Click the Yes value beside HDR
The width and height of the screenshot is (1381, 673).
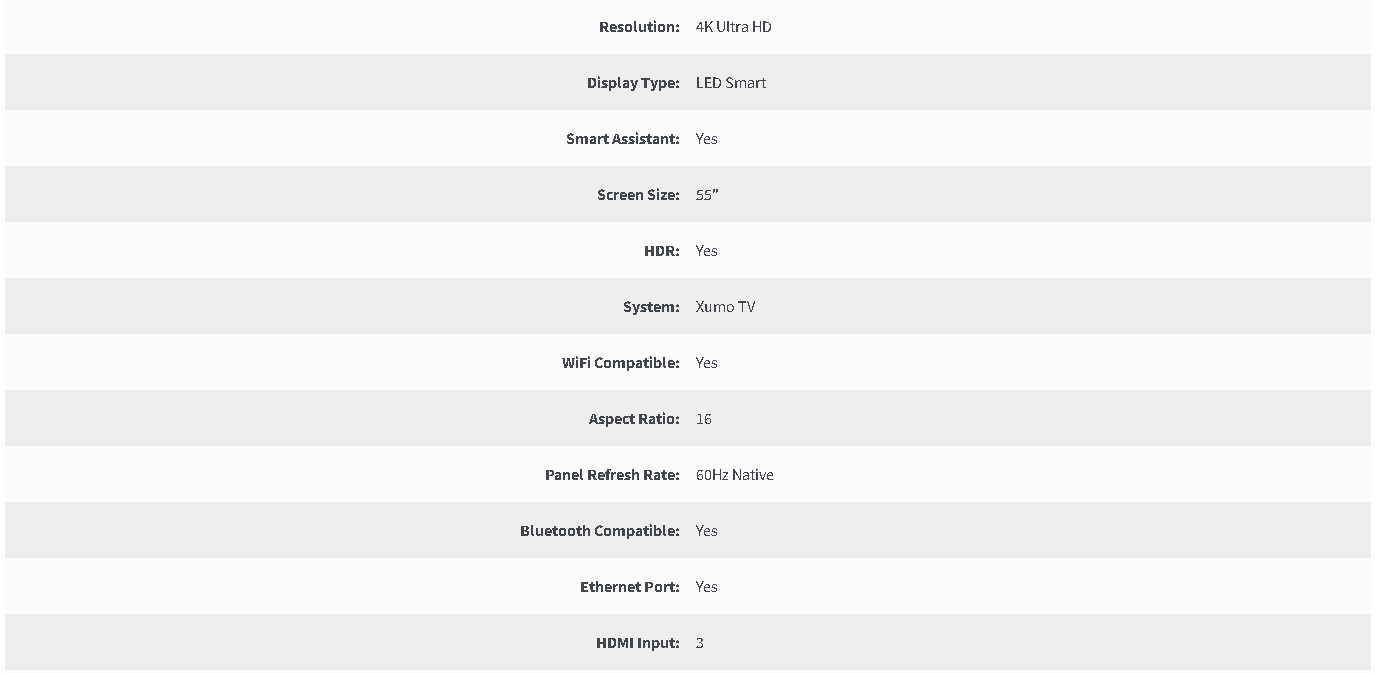coord(707,251)
